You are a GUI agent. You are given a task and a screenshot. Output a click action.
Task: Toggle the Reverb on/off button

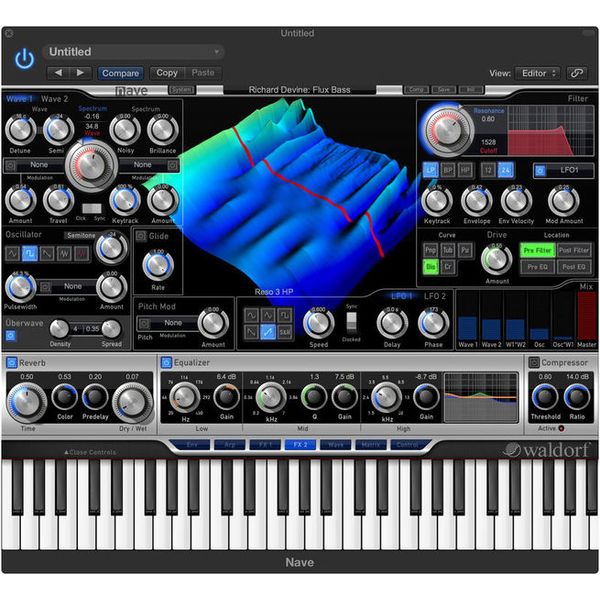point(11,361)
